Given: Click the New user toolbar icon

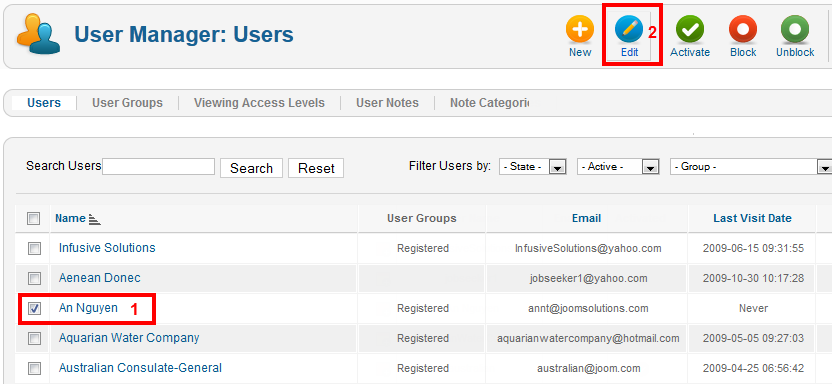Looking at the screenshot, I should (x=579, y=29).
